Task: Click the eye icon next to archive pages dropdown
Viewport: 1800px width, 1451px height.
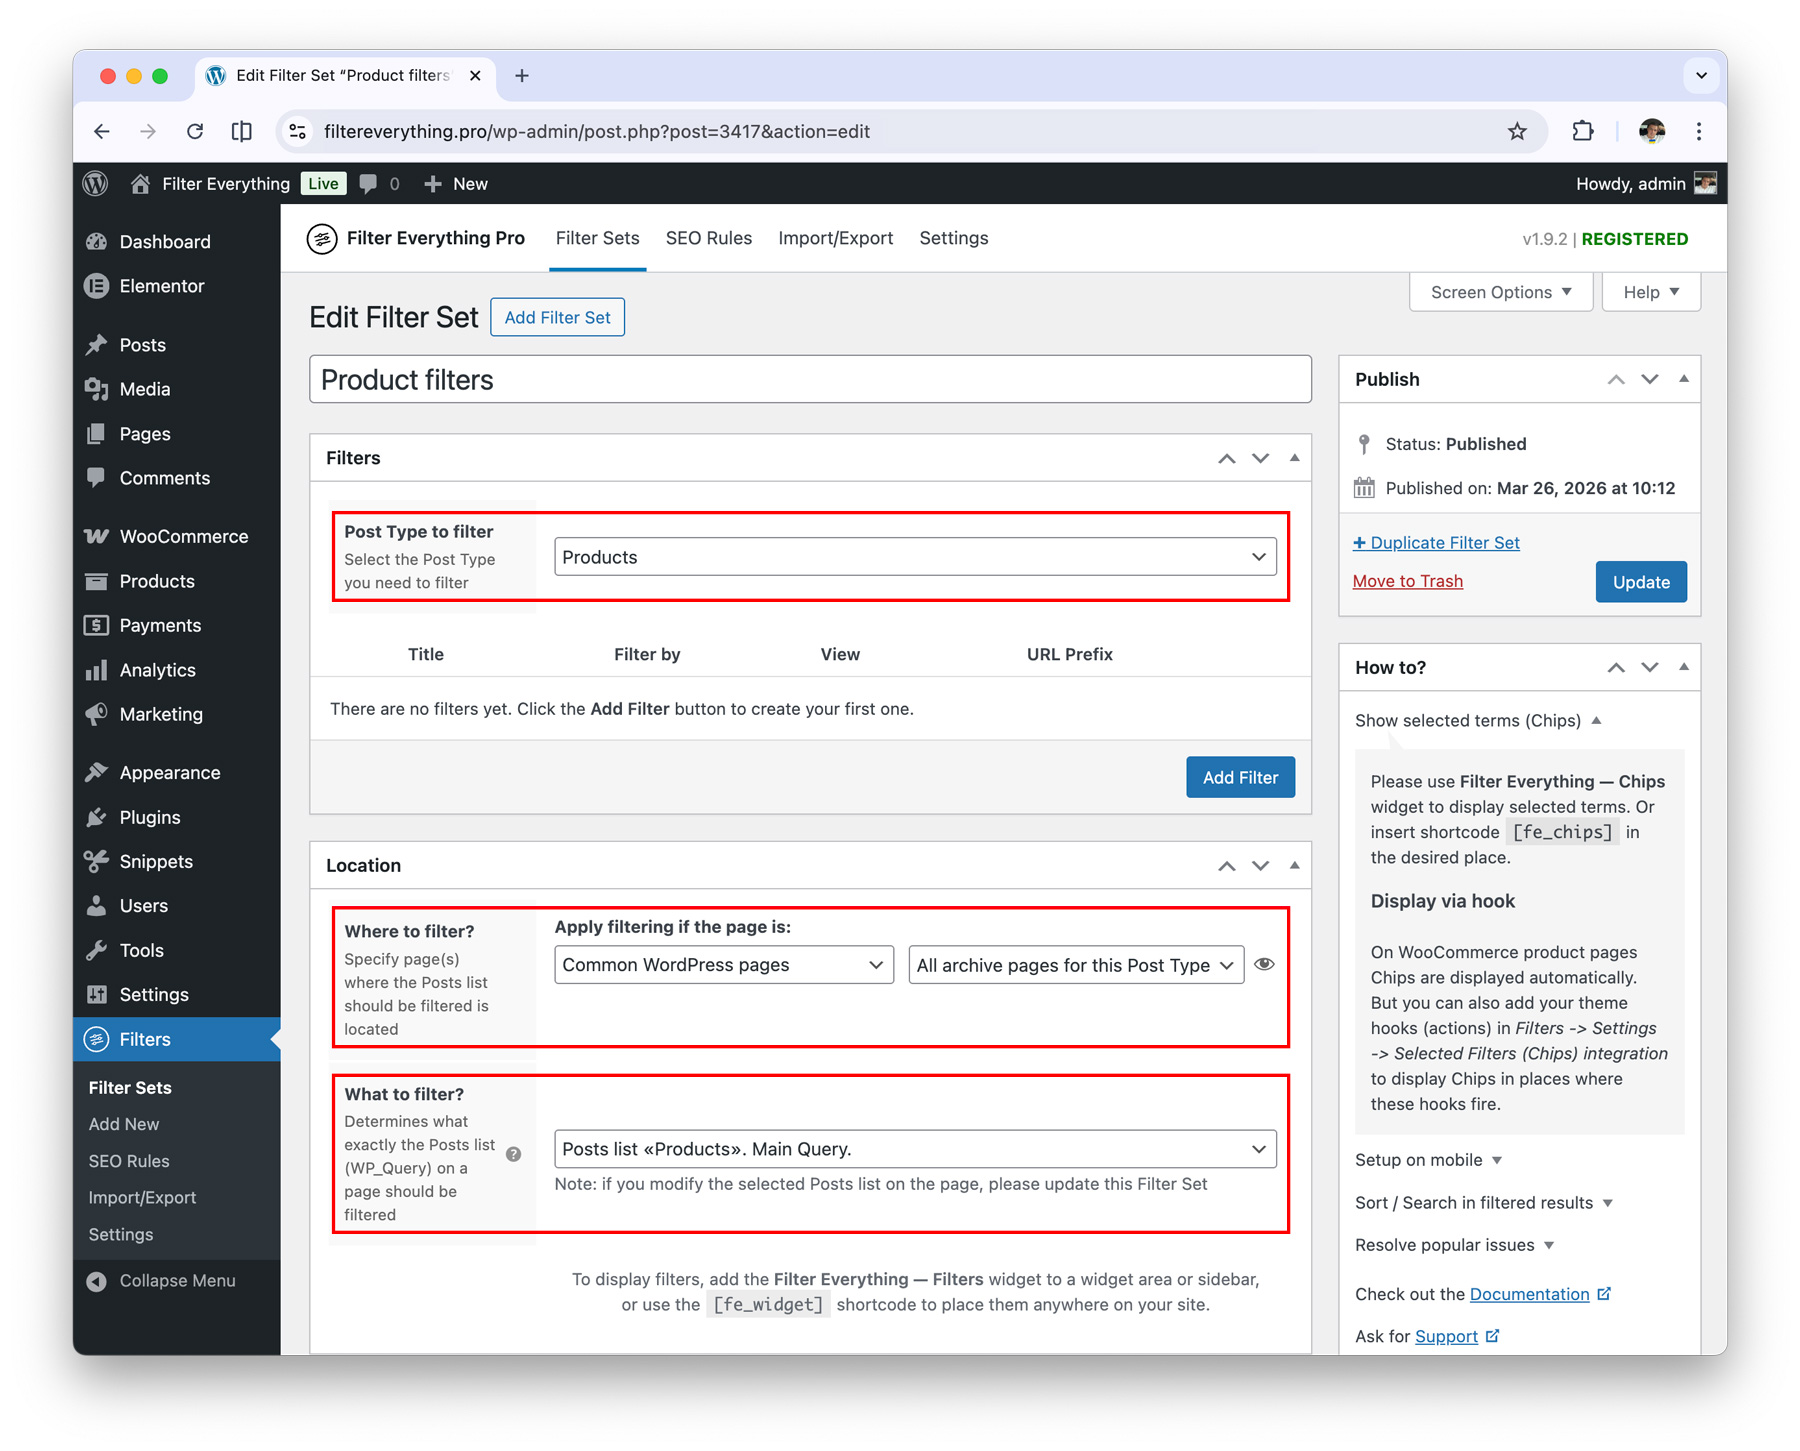Action: pos(1264,965)
